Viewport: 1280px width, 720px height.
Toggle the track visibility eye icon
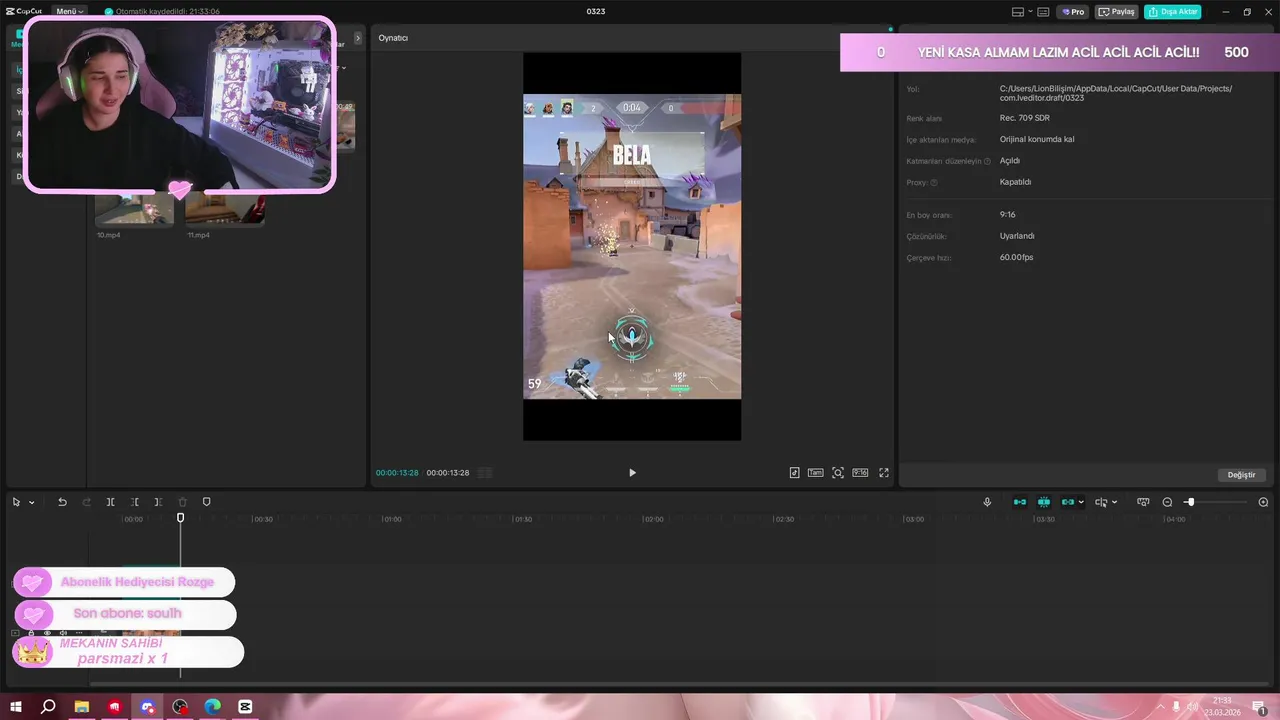[x=47, y=633]
